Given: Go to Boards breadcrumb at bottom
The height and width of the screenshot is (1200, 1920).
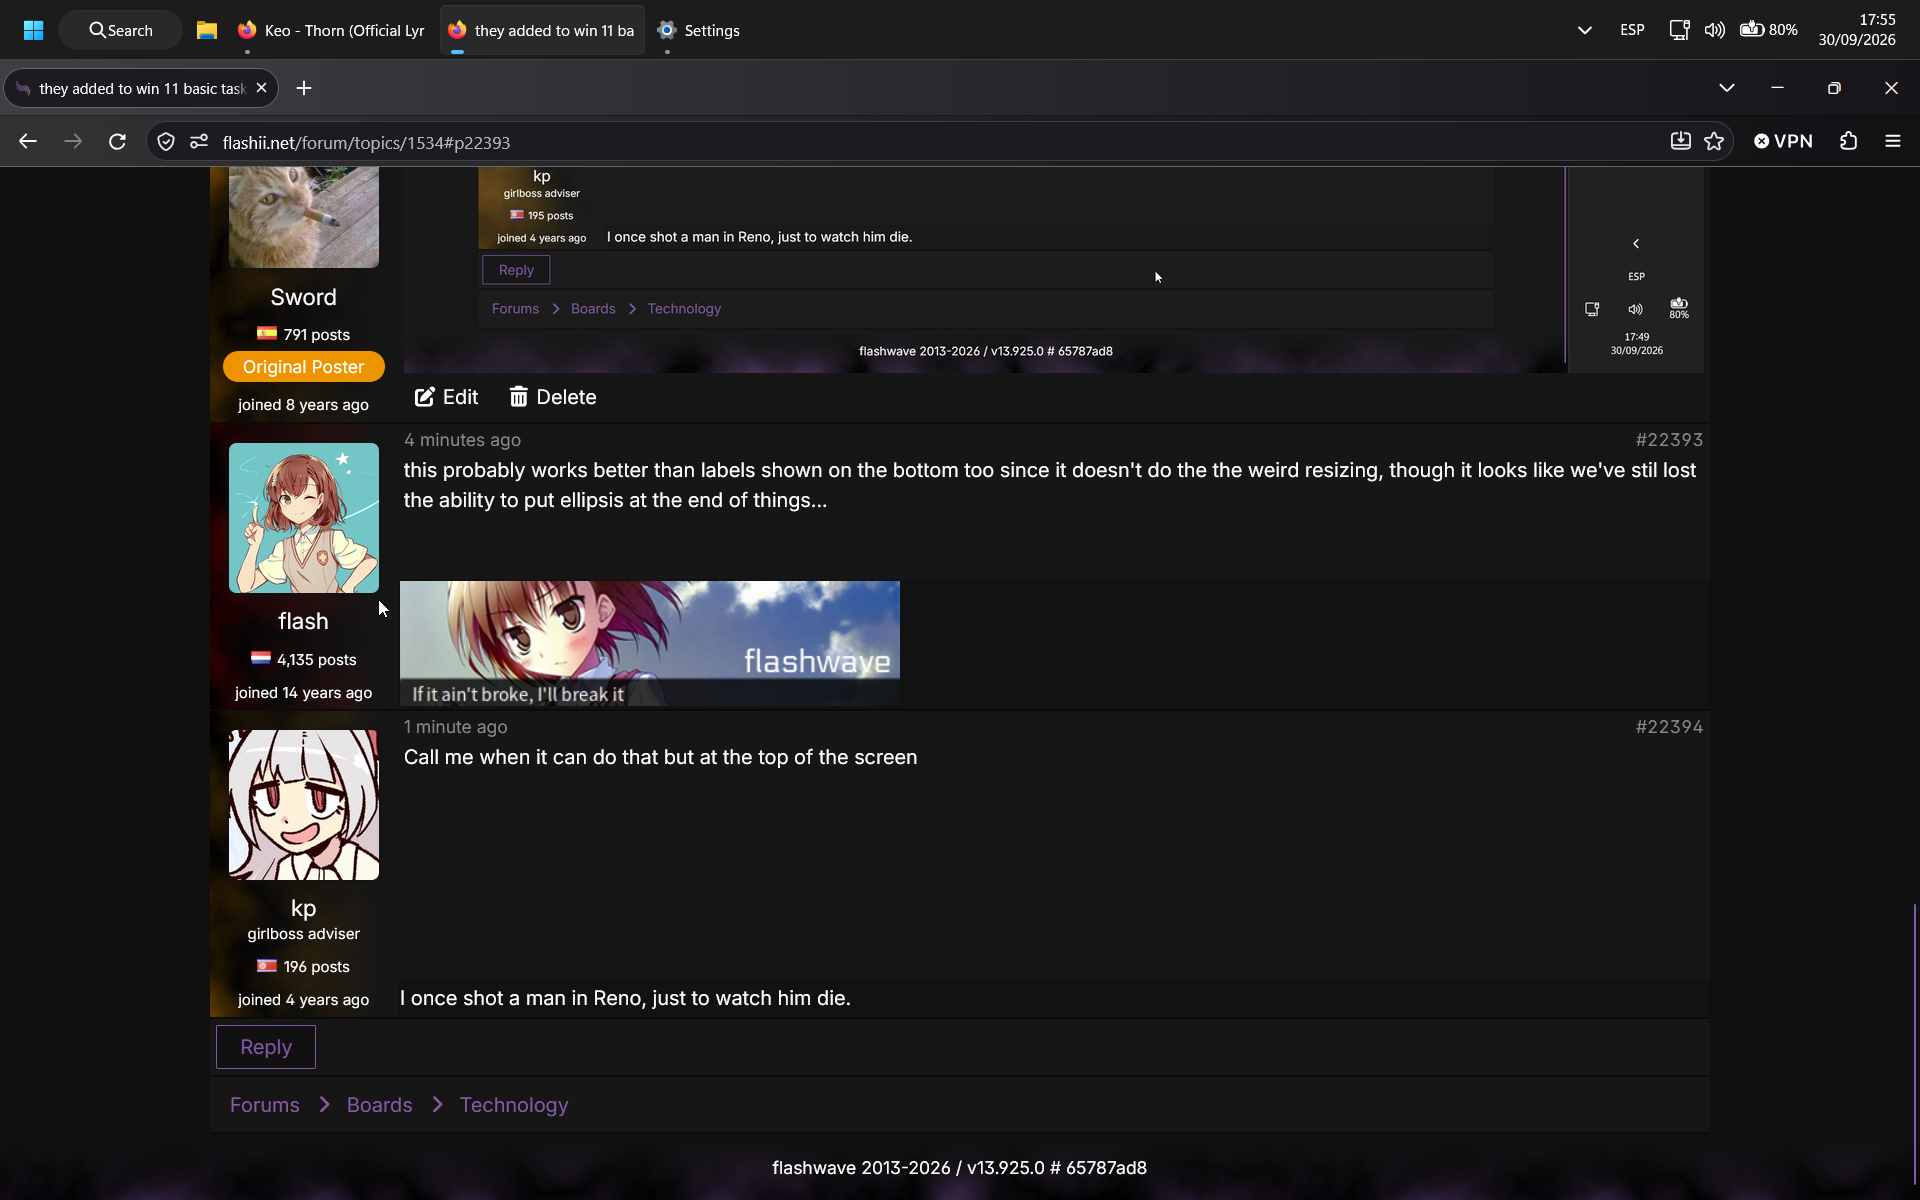Looking at the screenshot, I should click(x=380, y=1105).
